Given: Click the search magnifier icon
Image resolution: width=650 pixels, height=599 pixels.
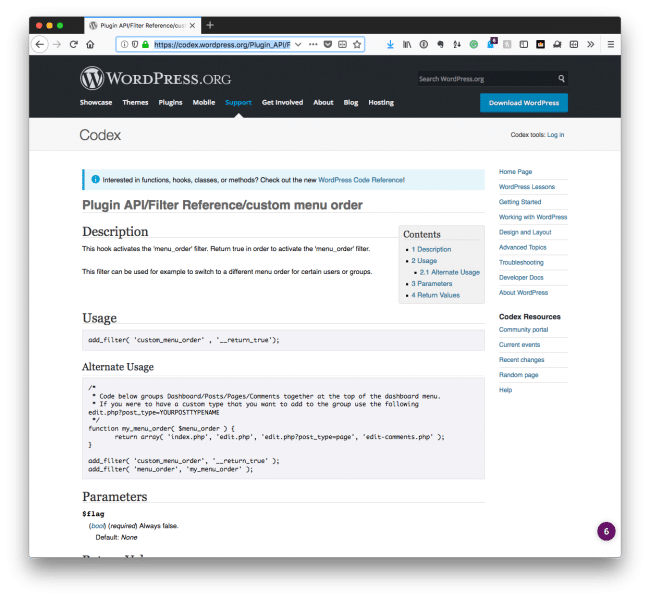Looking at the screenshot, I should (x=561, y=78).
